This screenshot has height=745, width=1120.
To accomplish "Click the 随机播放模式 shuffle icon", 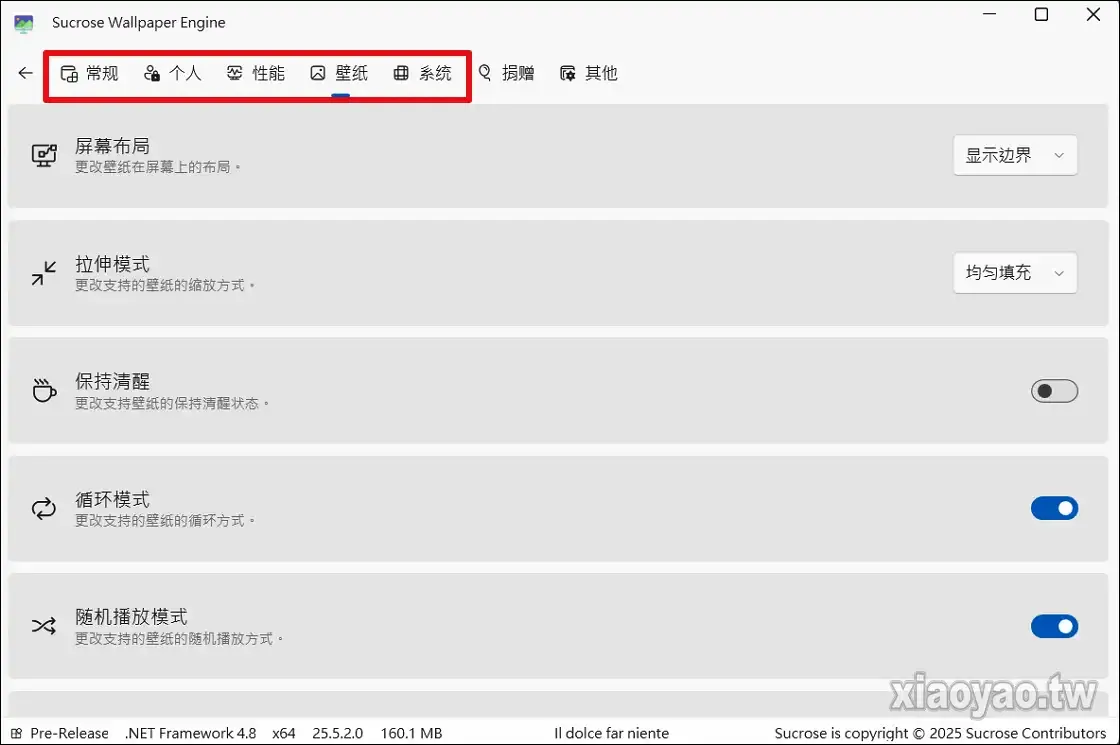I will click(x=44, y=626).
